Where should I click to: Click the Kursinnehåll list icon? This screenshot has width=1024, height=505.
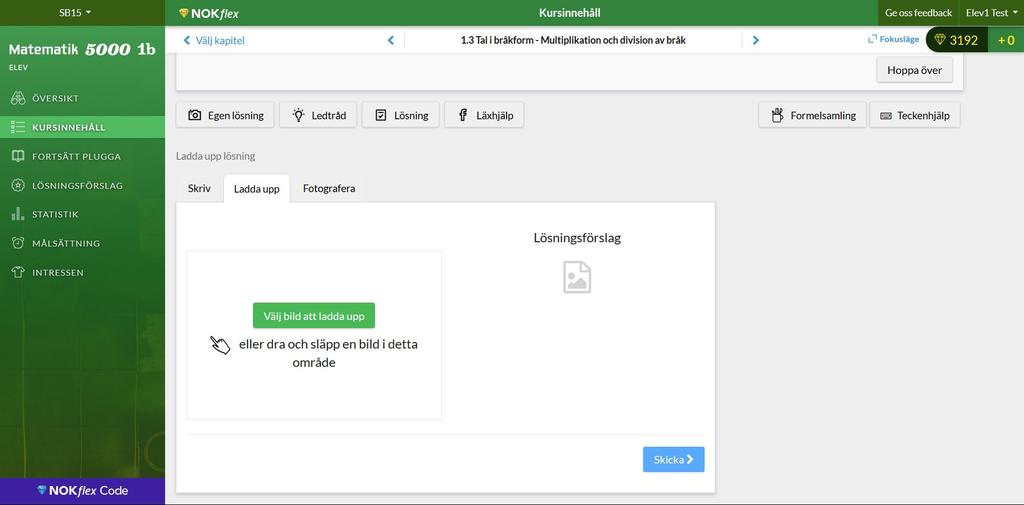click(x=18, y=127)
